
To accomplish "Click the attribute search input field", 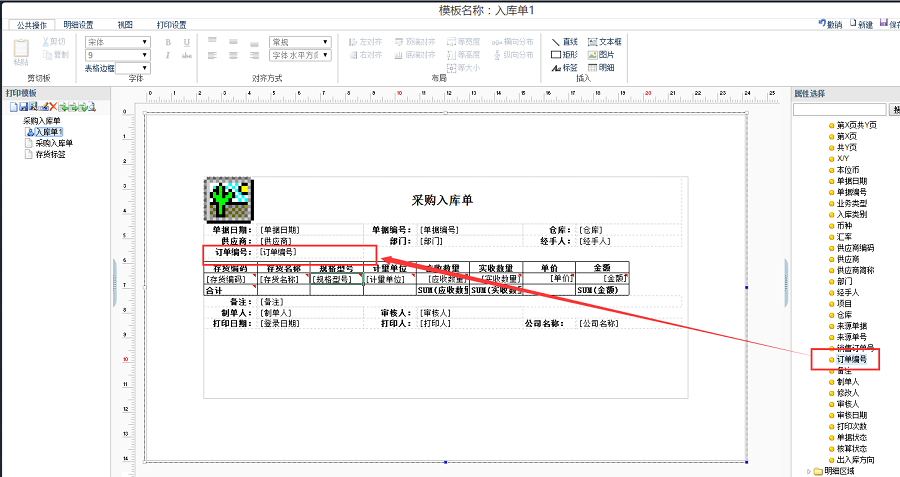I will [x=840, y=109].
